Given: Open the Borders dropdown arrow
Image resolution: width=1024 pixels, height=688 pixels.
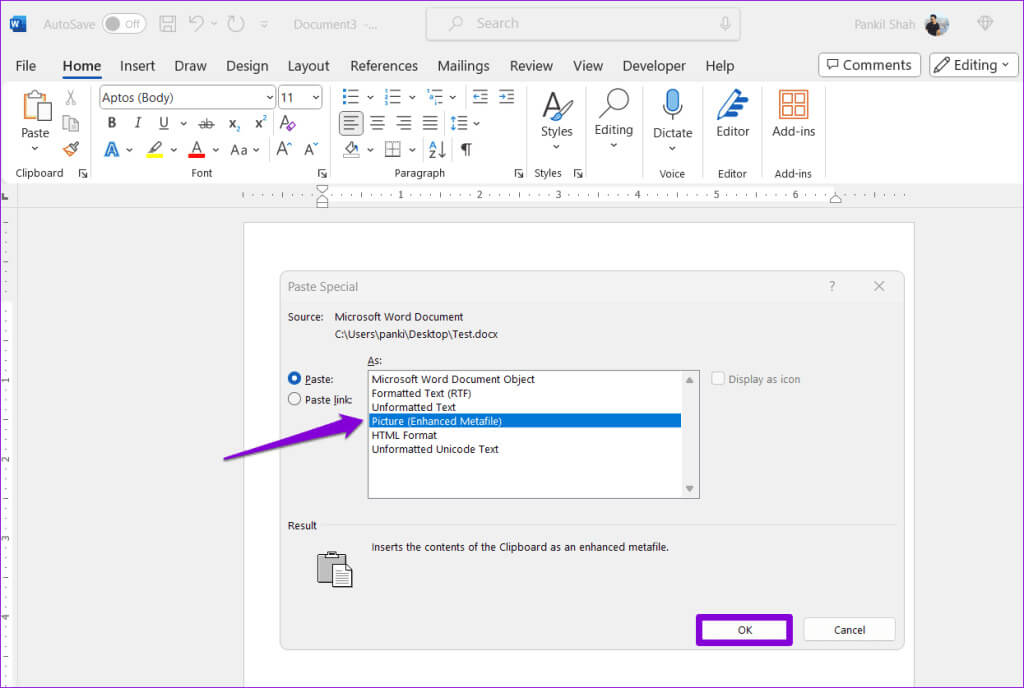Looking at the screenshot, I should point(412,149).
